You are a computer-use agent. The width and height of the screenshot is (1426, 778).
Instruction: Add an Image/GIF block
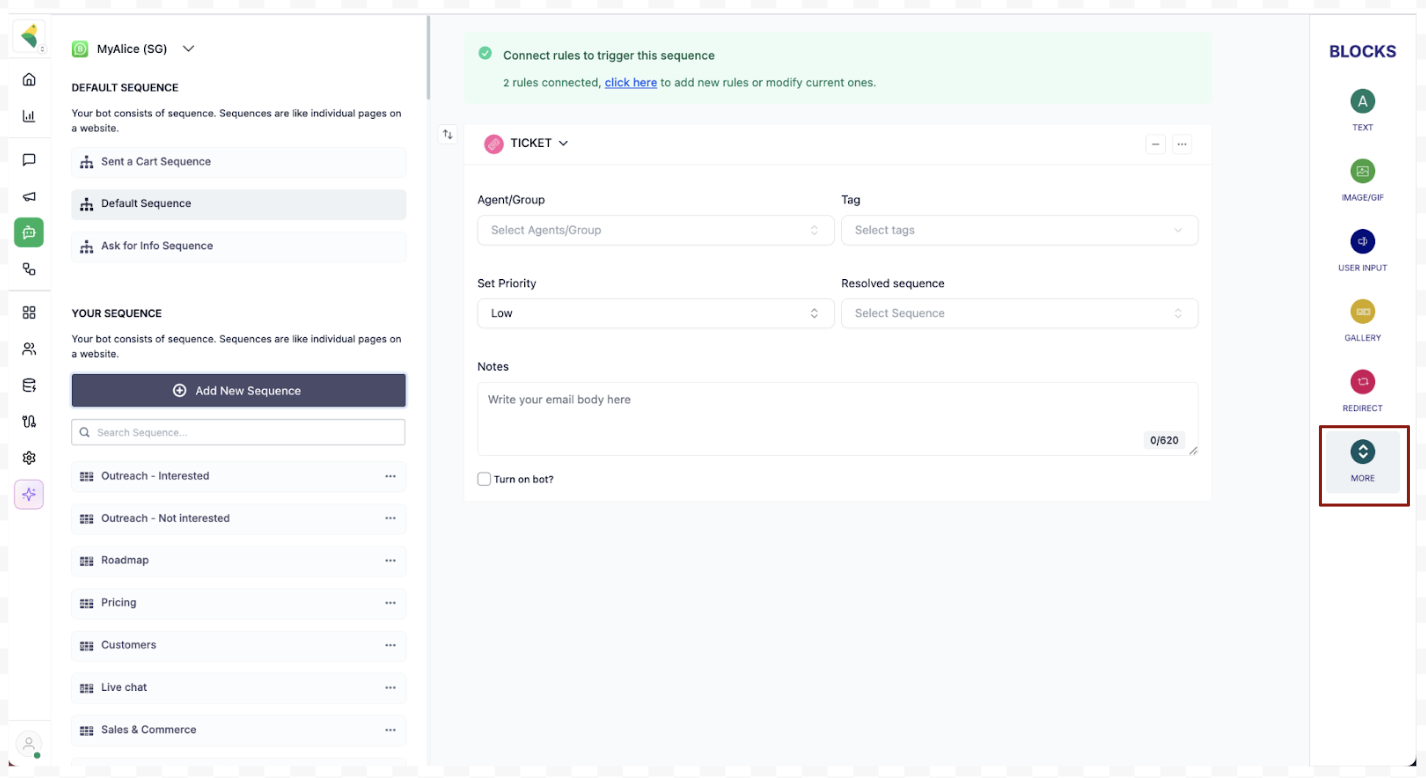(1362, 180)
